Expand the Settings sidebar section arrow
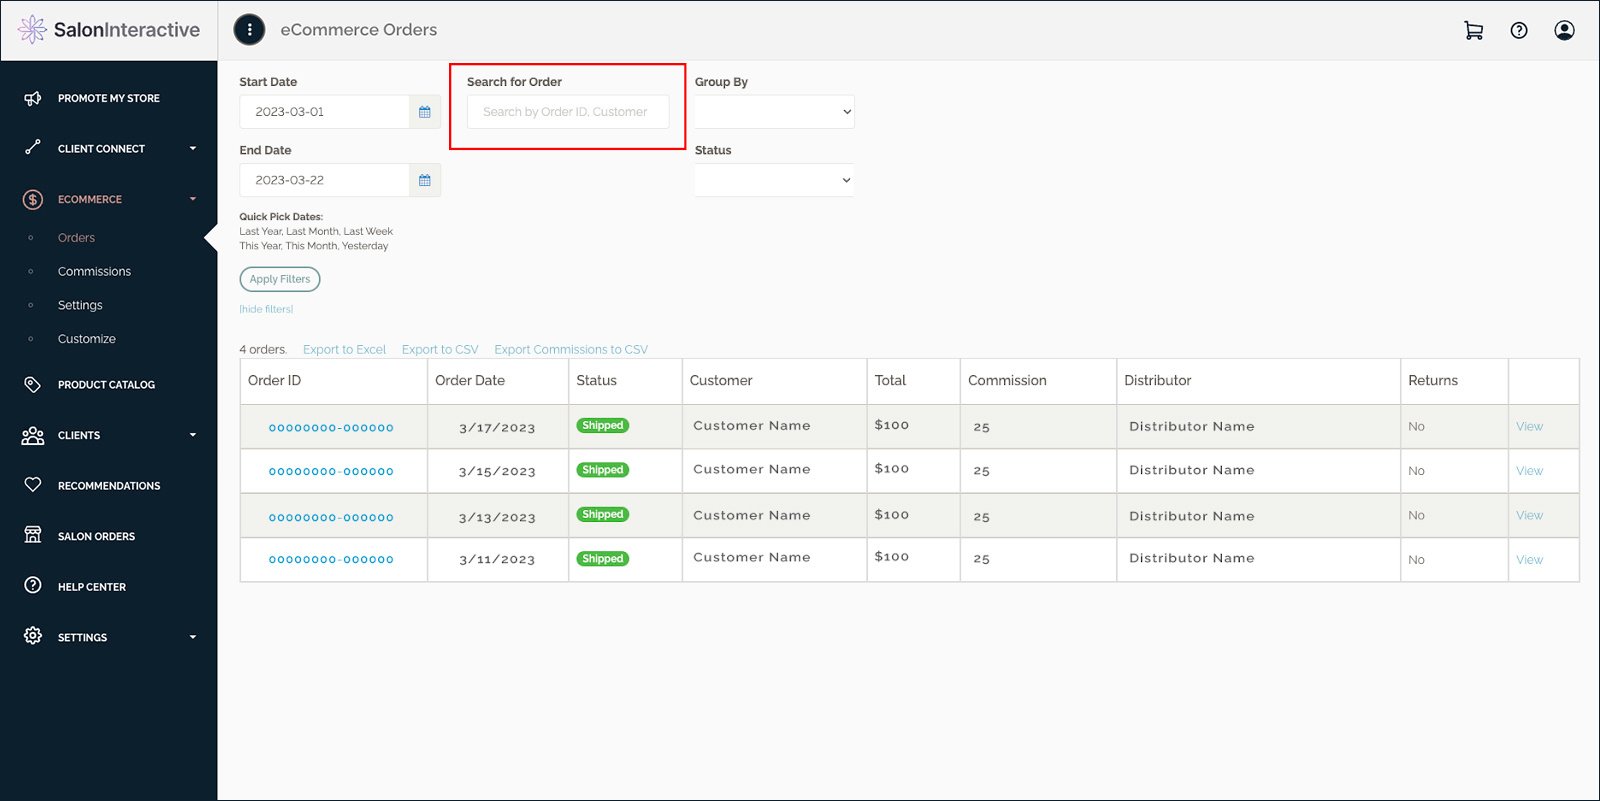Screen dimensions: 1600x801 click(x=193, y=637)
